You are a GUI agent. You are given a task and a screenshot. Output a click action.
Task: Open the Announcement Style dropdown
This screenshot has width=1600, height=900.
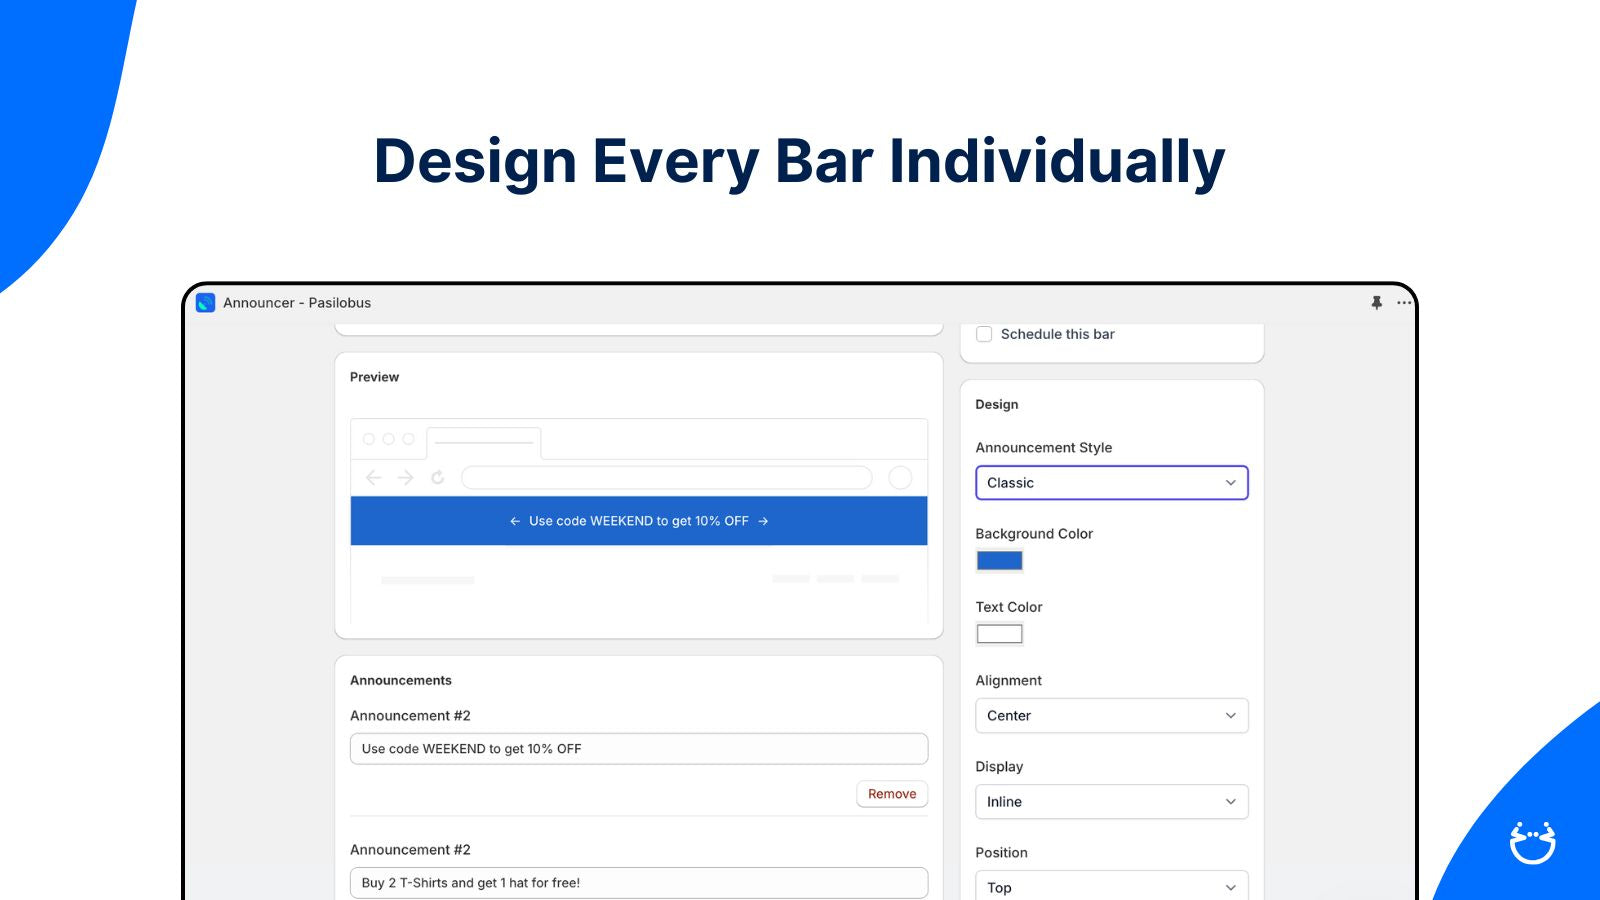[x=1112, y=483]
